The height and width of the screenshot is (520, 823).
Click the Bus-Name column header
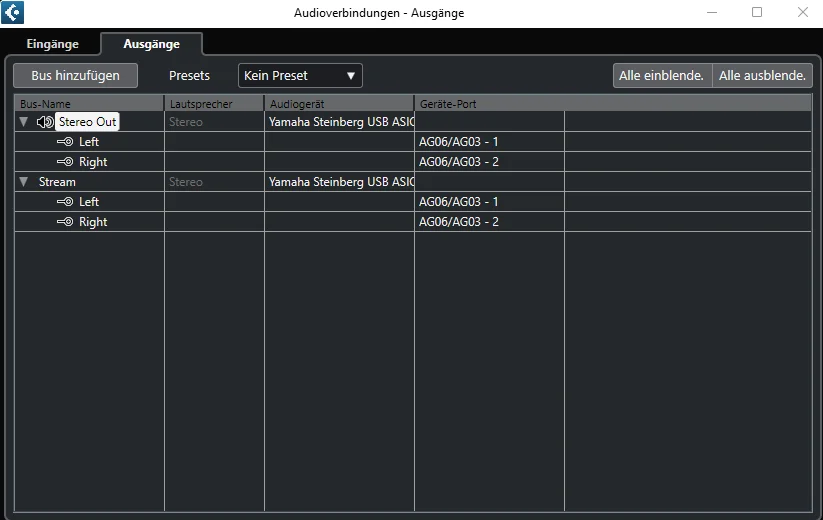coord(89,103)
